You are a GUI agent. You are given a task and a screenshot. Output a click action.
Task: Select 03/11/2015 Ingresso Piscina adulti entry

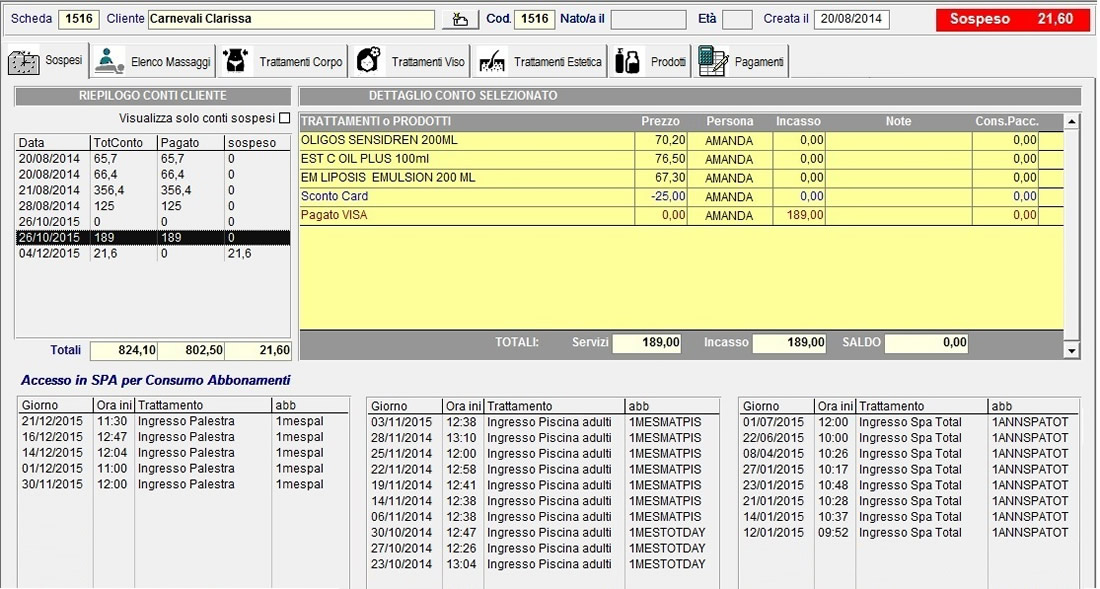543,422
